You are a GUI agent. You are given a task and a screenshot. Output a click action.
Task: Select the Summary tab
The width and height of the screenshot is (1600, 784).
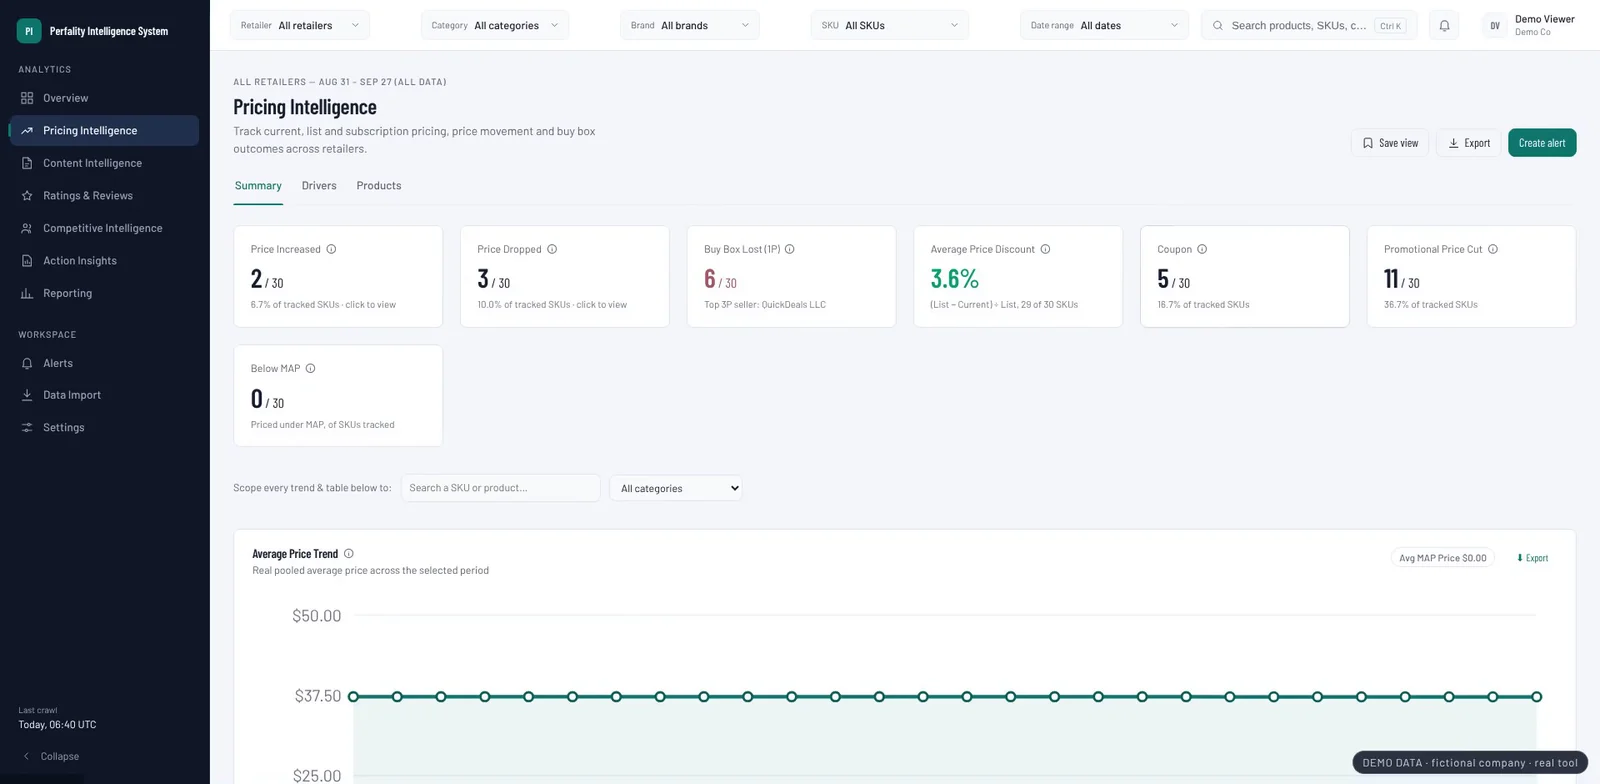point(258,186)
